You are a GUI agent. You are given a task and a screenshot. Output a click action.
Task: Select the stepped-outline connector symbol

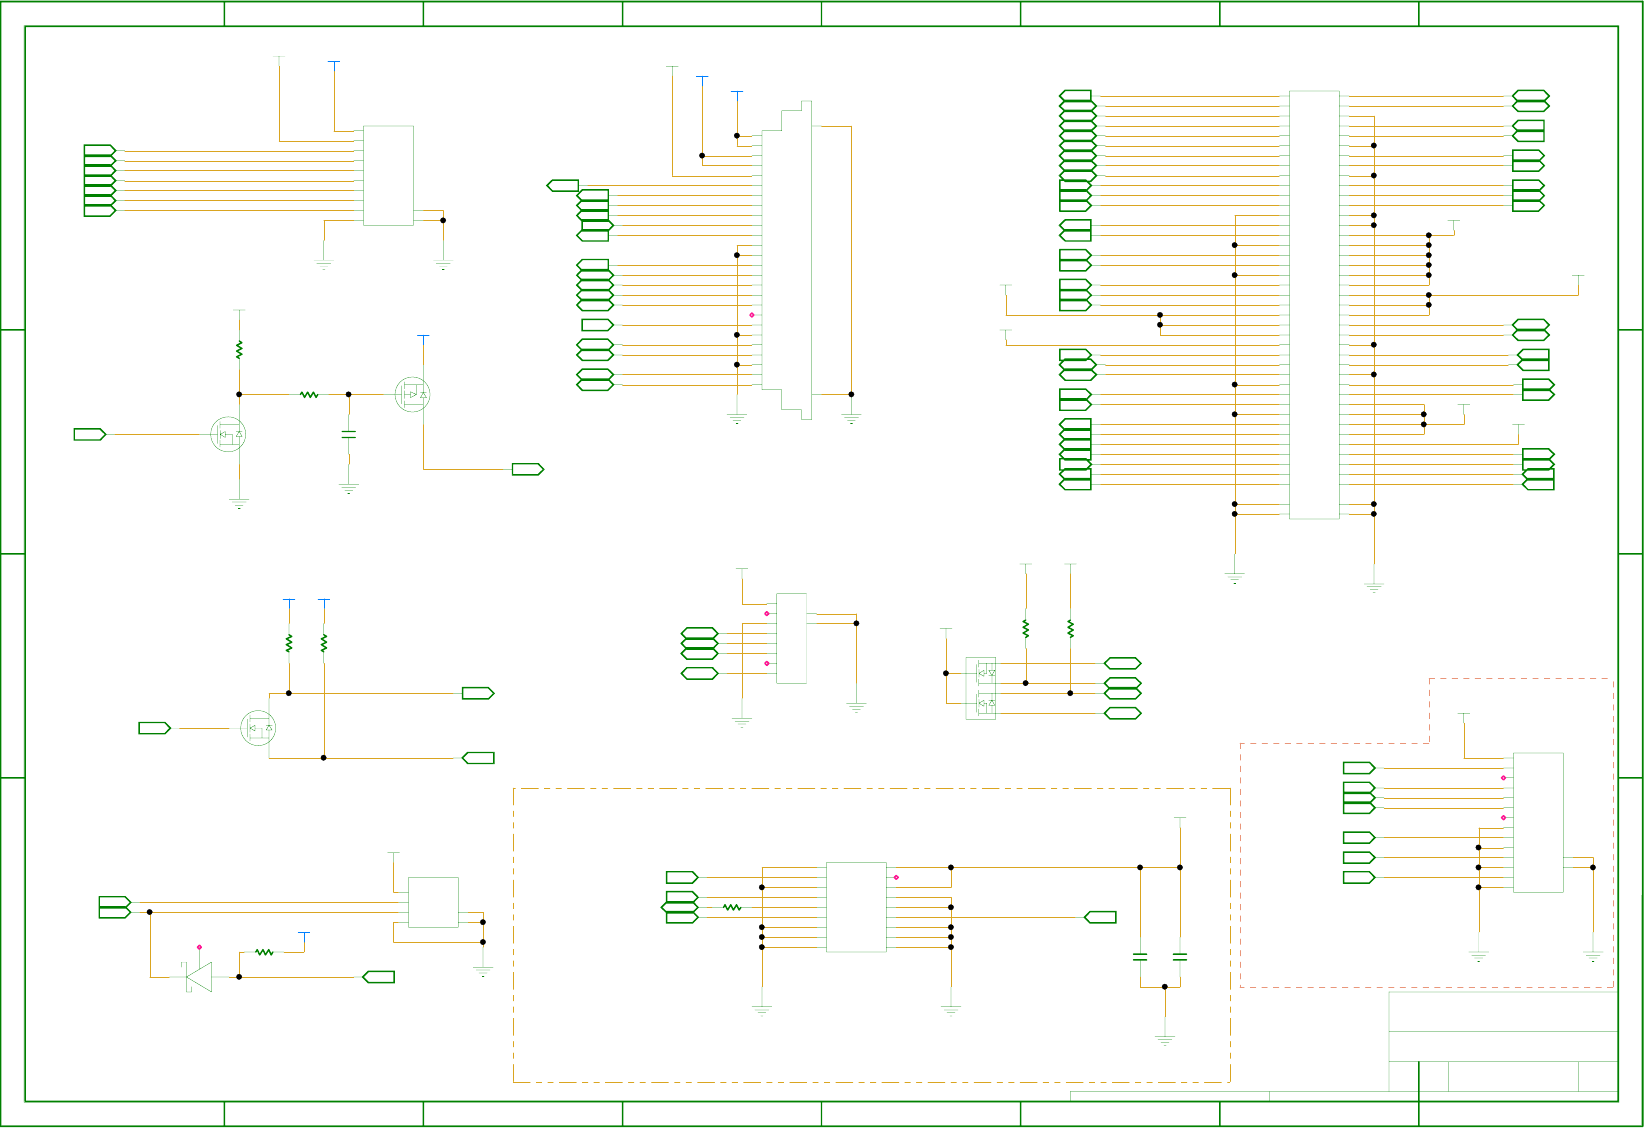(x=787, y=260)
